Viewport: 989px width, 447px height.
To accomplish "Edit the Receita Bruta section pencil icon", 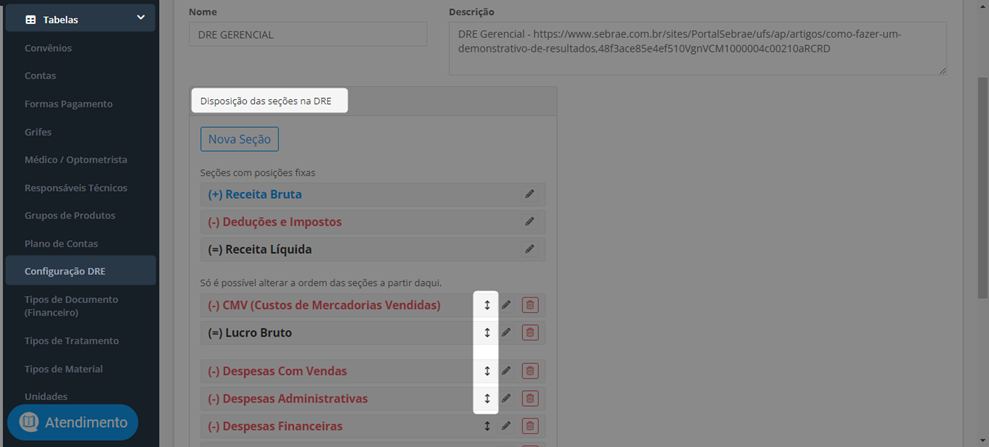I will coord(530,194).
